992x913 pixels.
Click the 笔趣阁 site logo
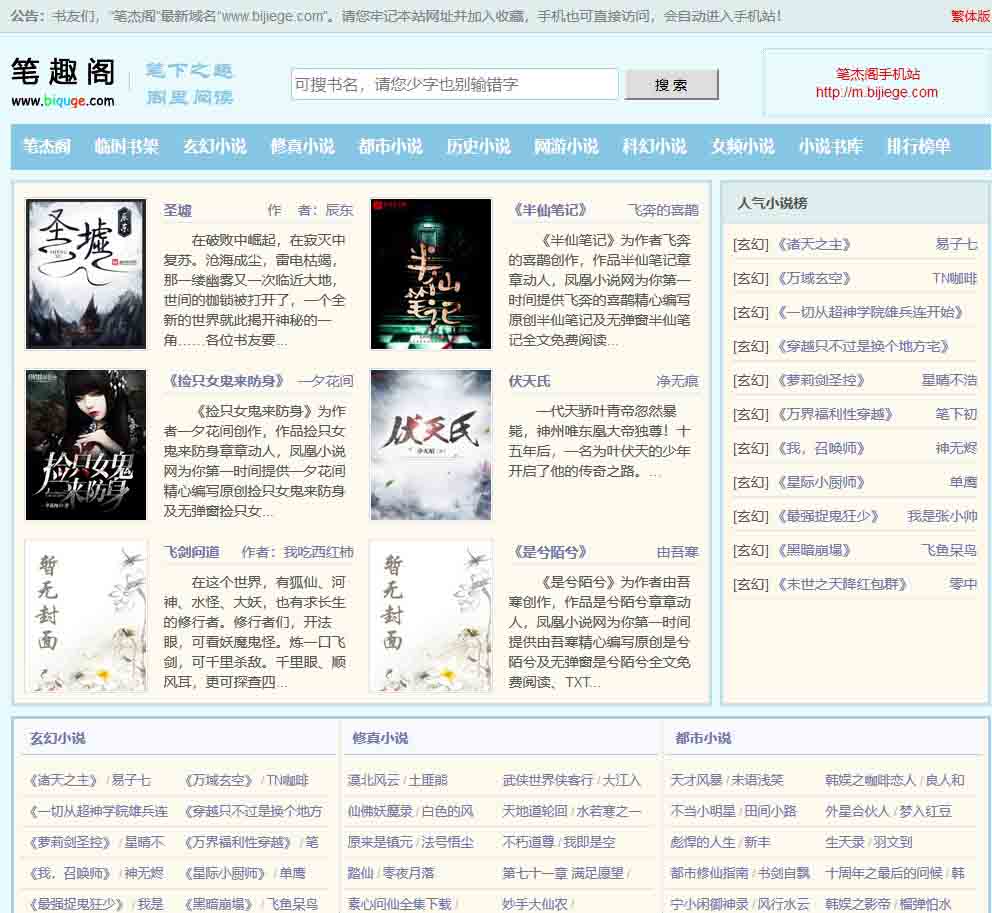pos(63,82)
